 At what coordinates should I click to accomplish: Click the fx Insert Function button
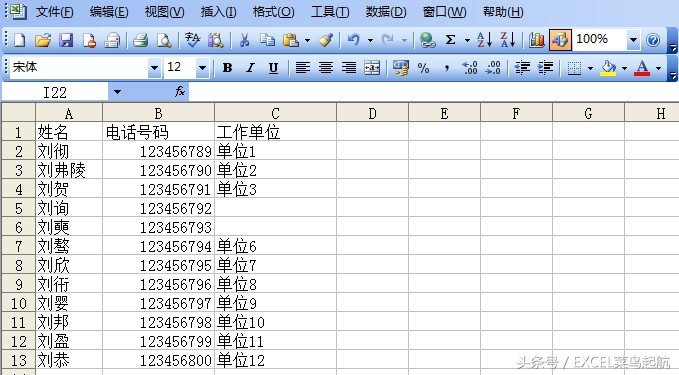tap(180, 91)
